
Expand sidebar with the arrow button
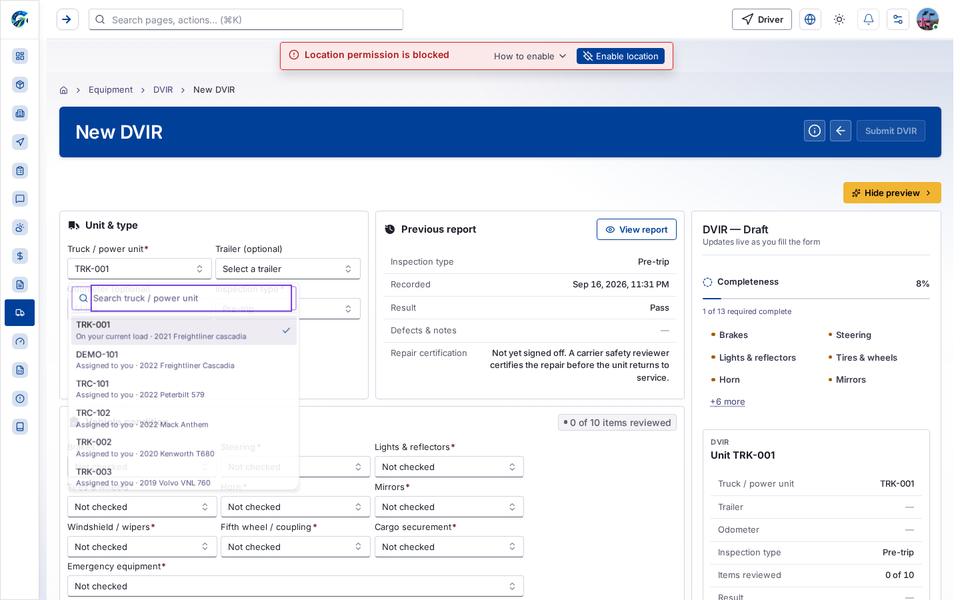click(x=67, y=20)
